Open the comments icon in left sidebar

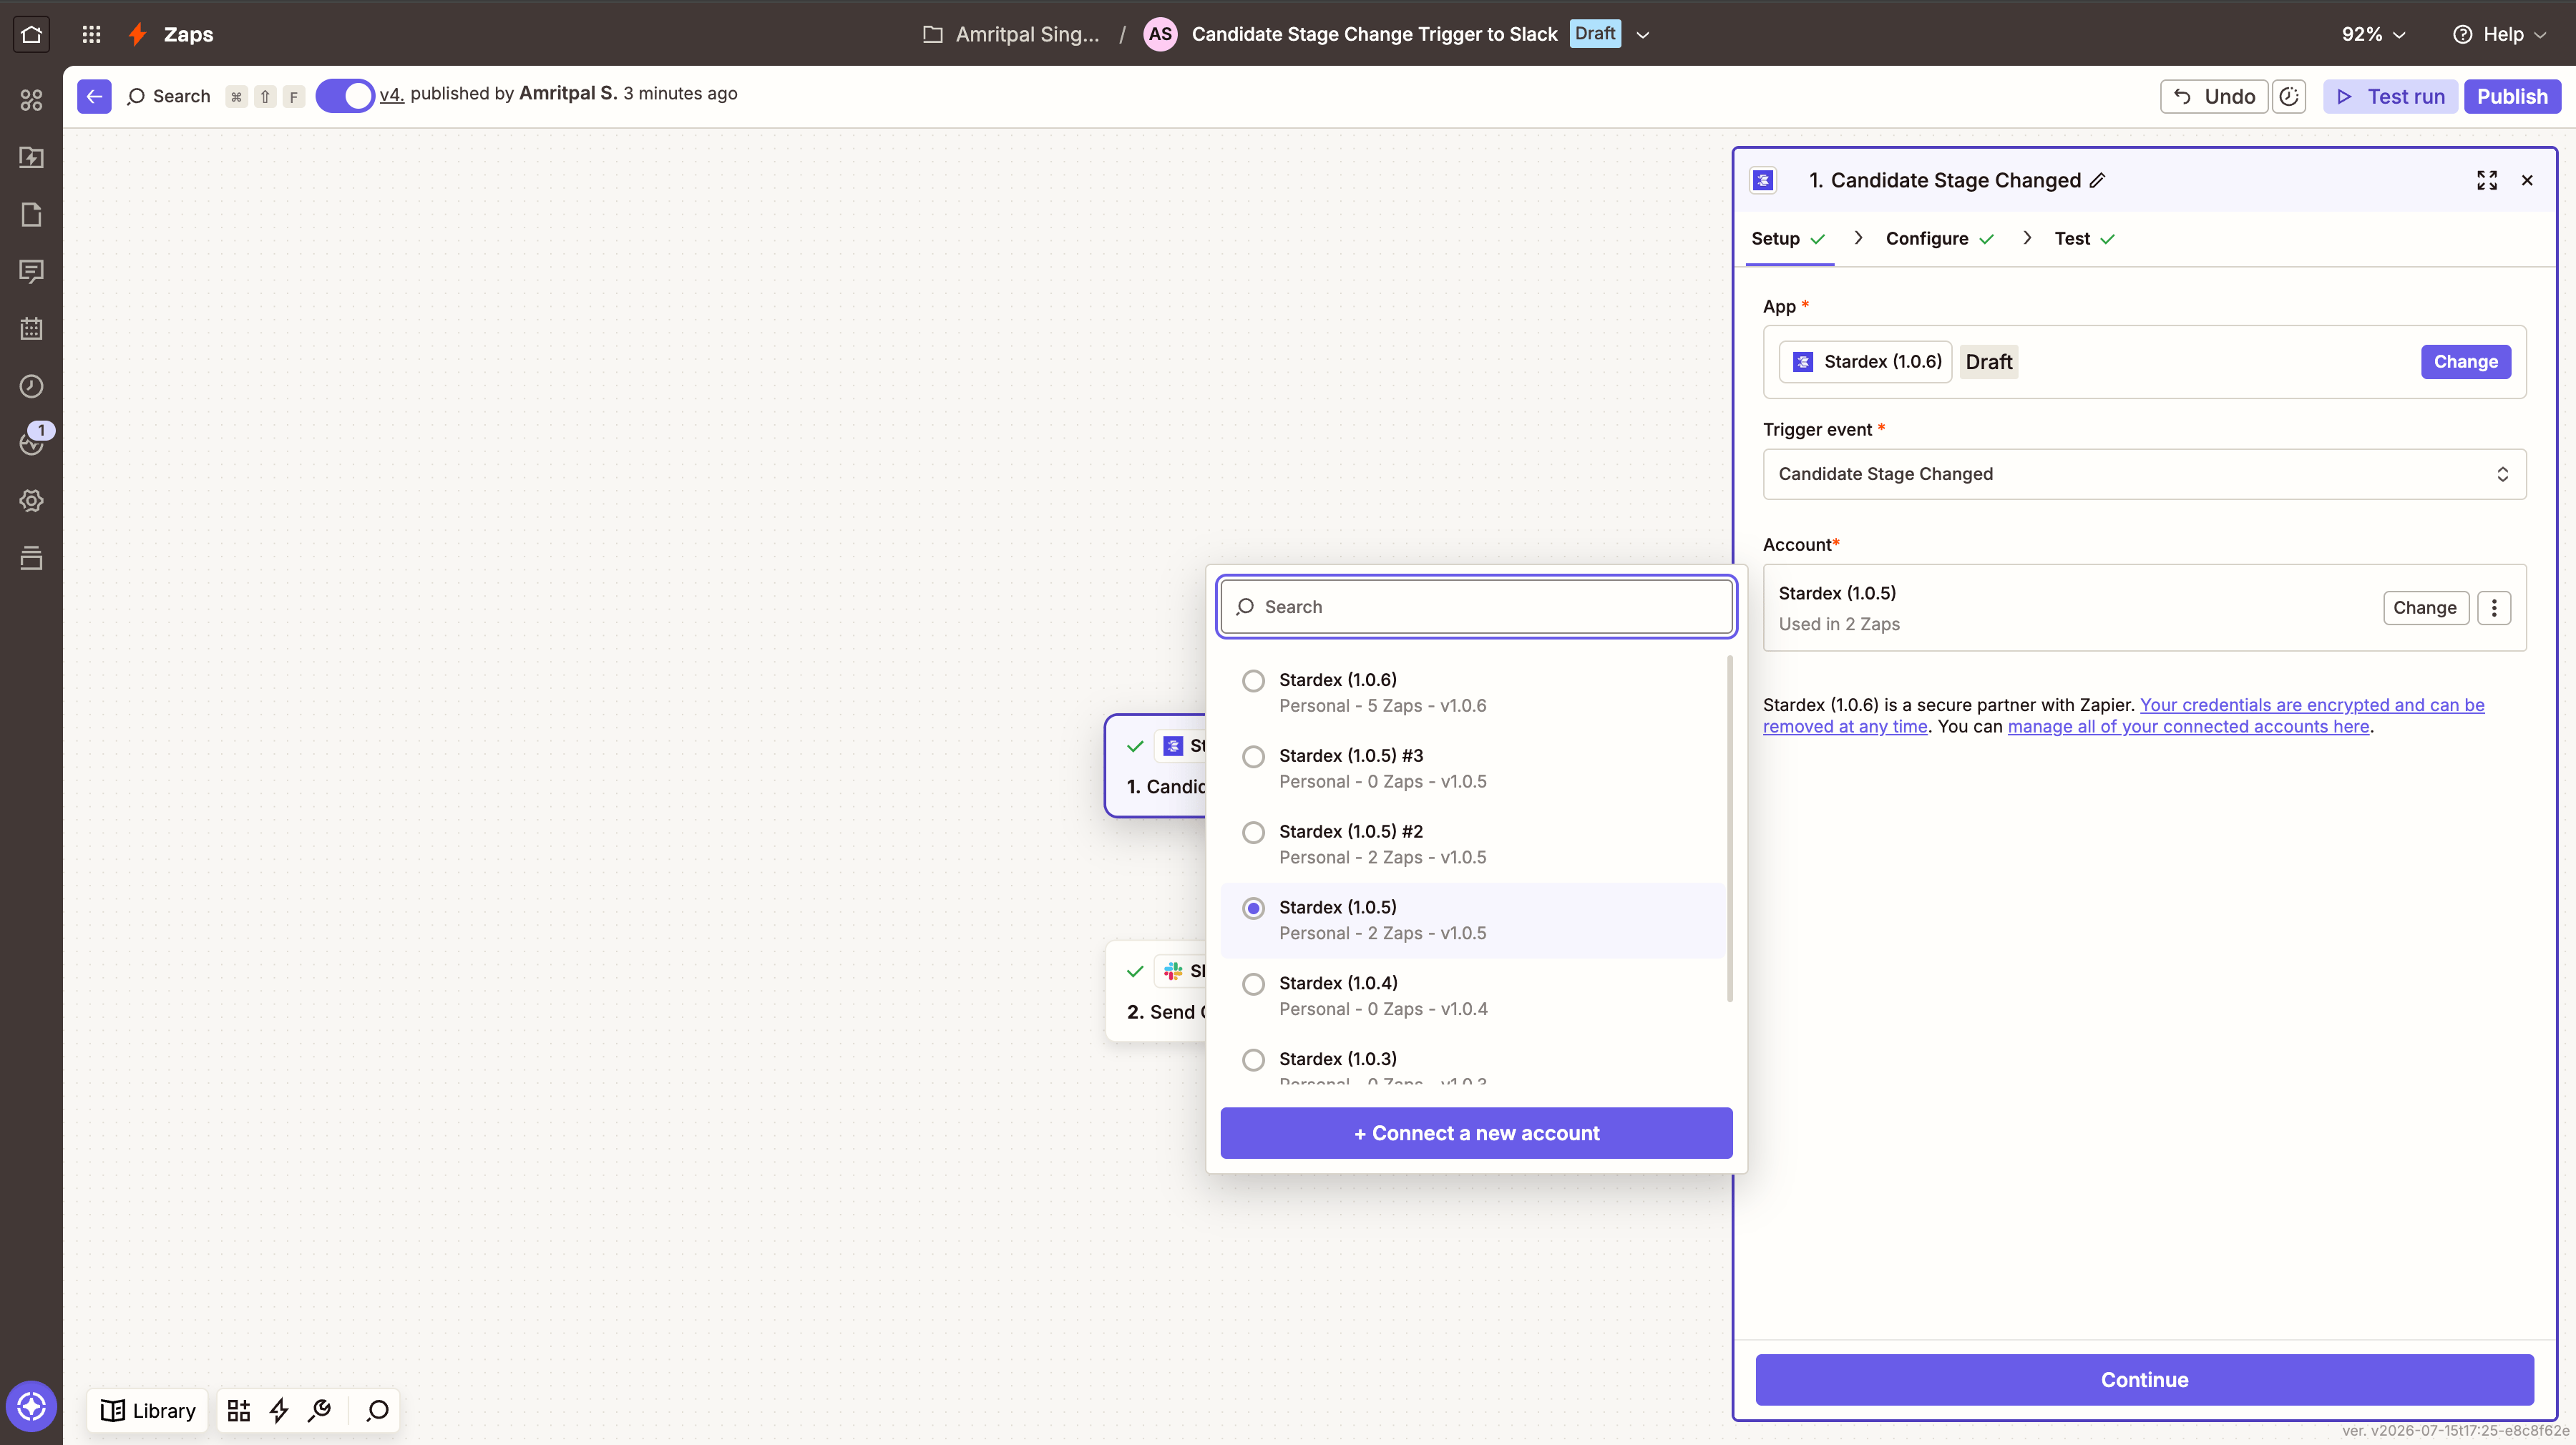click(31, 271)
